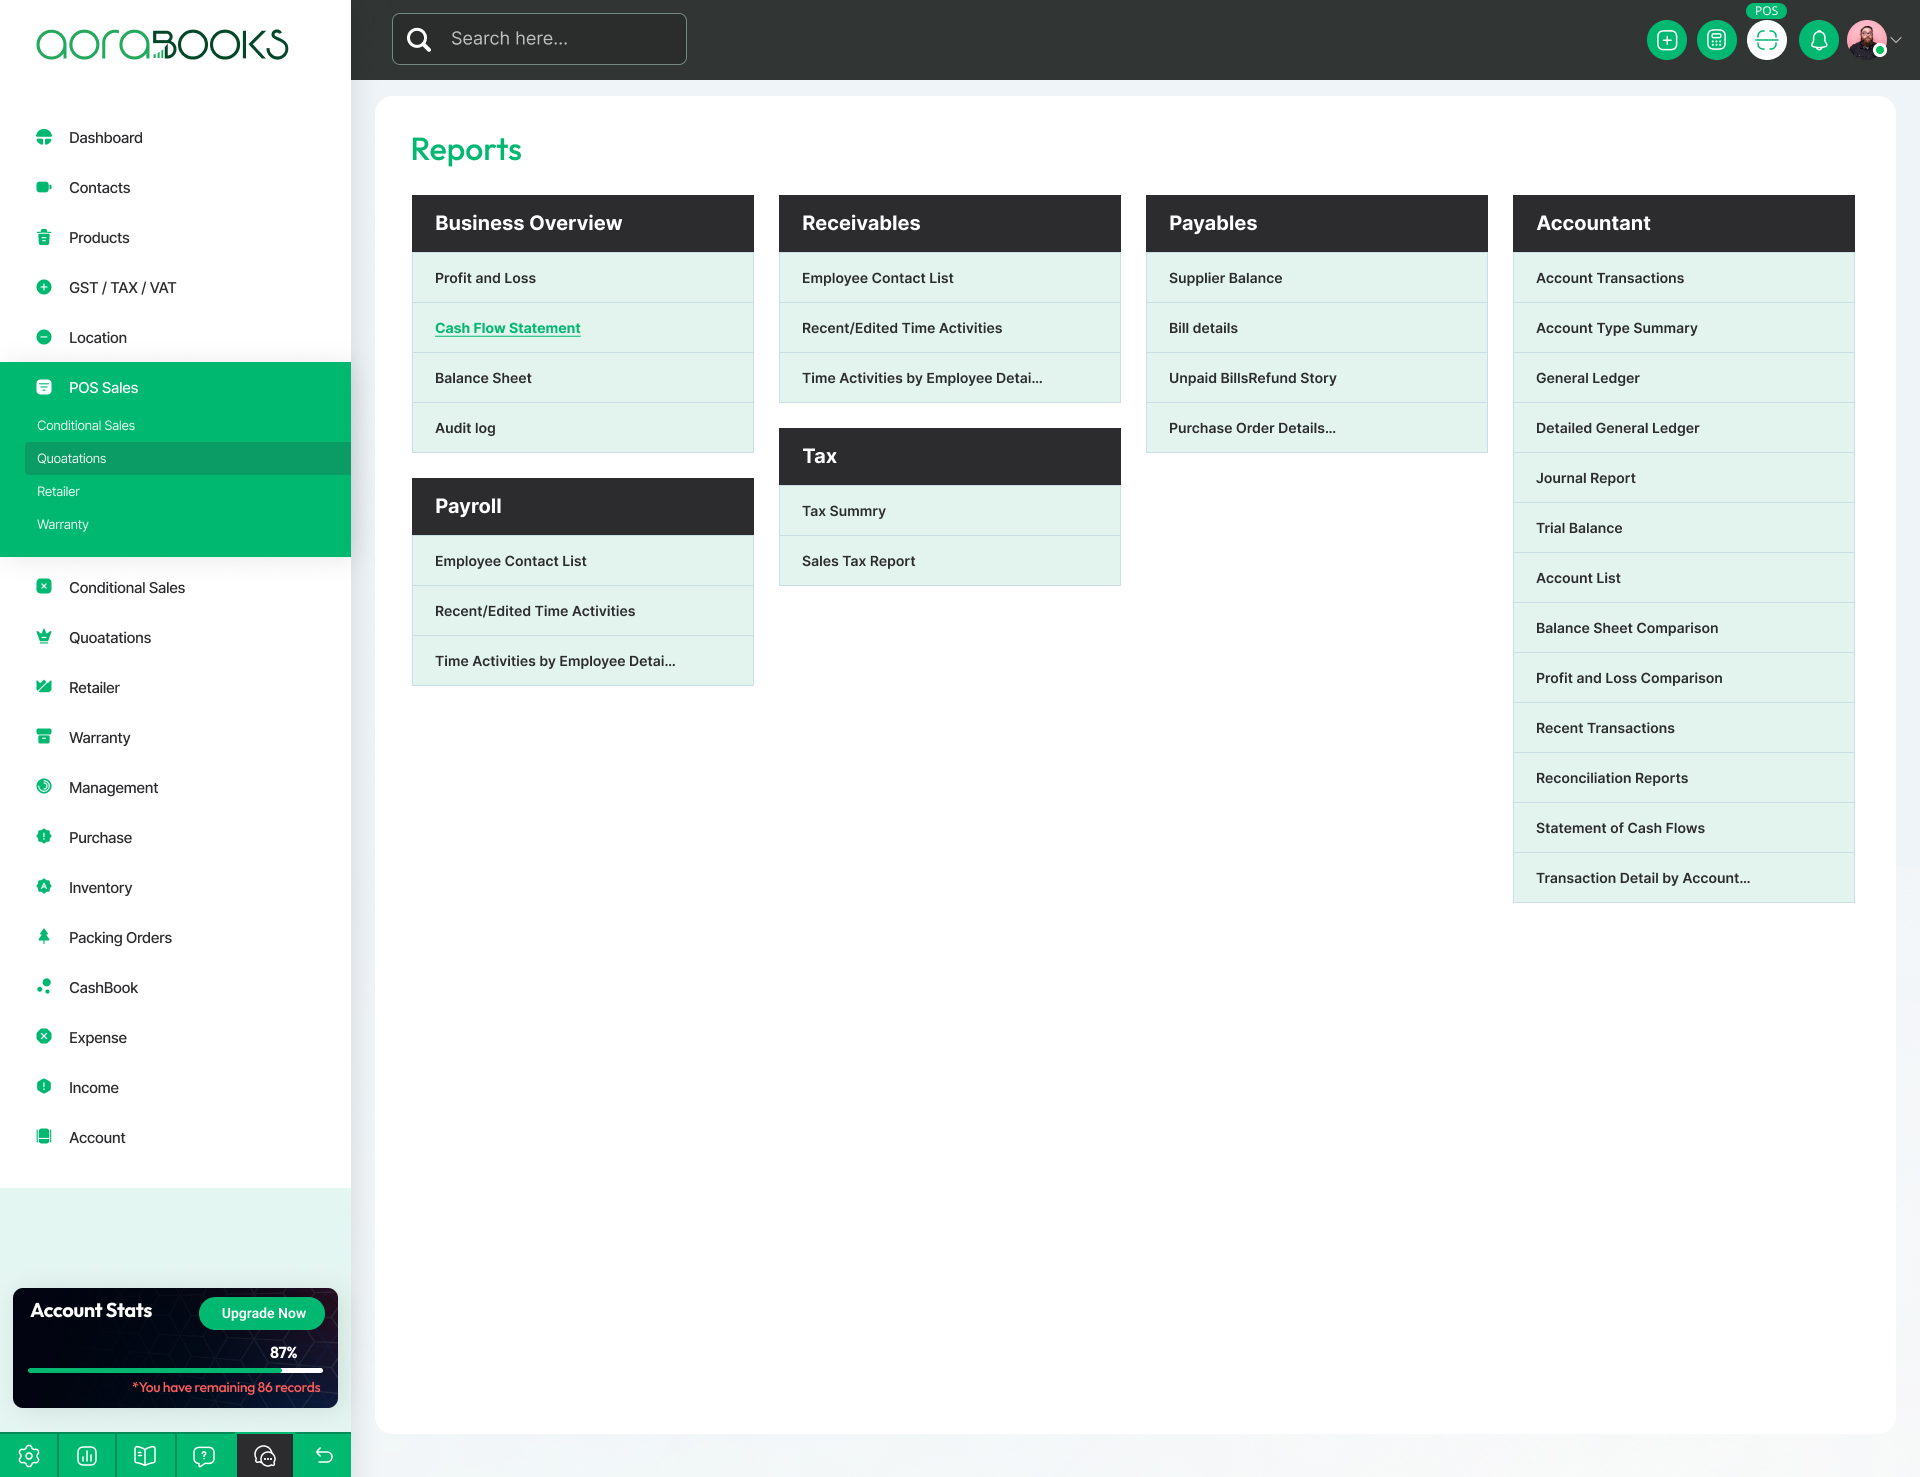Open the calculator icon in header
1920x1477 pixels.
(1716, 40)
